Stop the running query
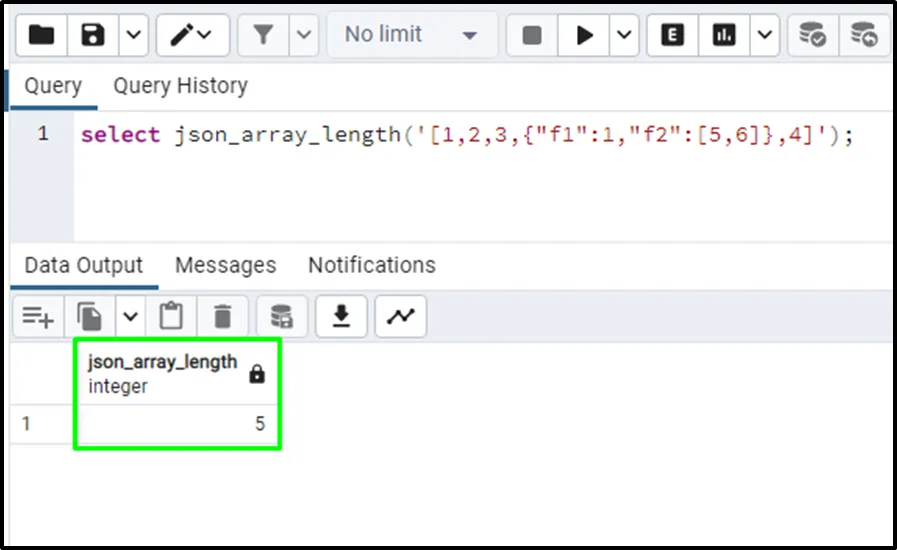This screenshot has width=897, height=550. (x=532, y=35)
